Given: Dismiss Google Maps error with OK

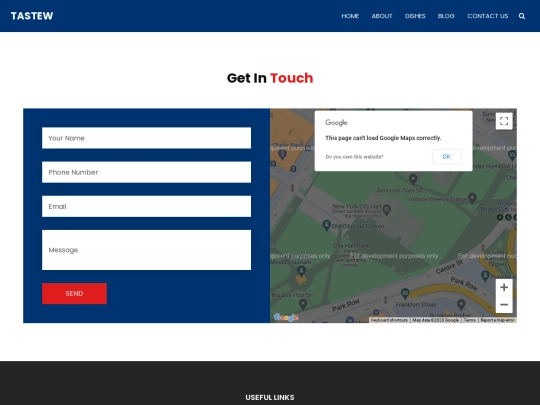Looking at the screenshot, I should pos(446,156).
